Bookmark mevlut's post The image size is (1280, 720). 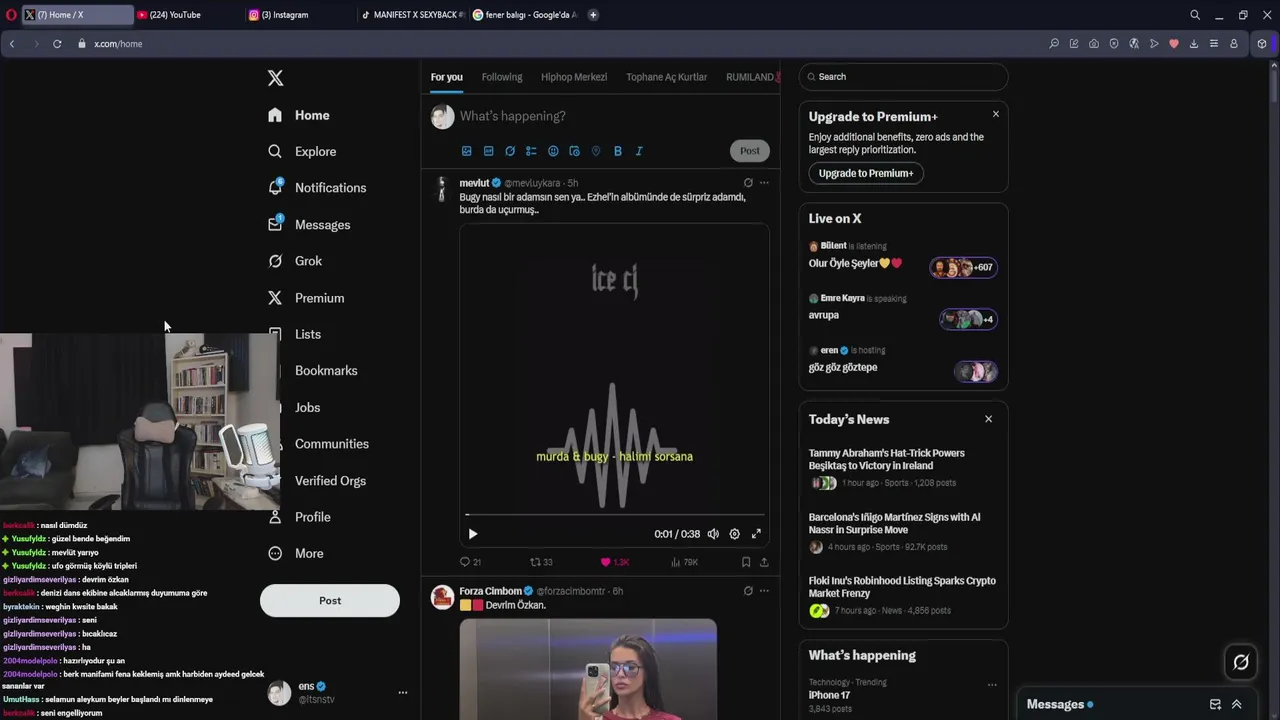(746, 562)
